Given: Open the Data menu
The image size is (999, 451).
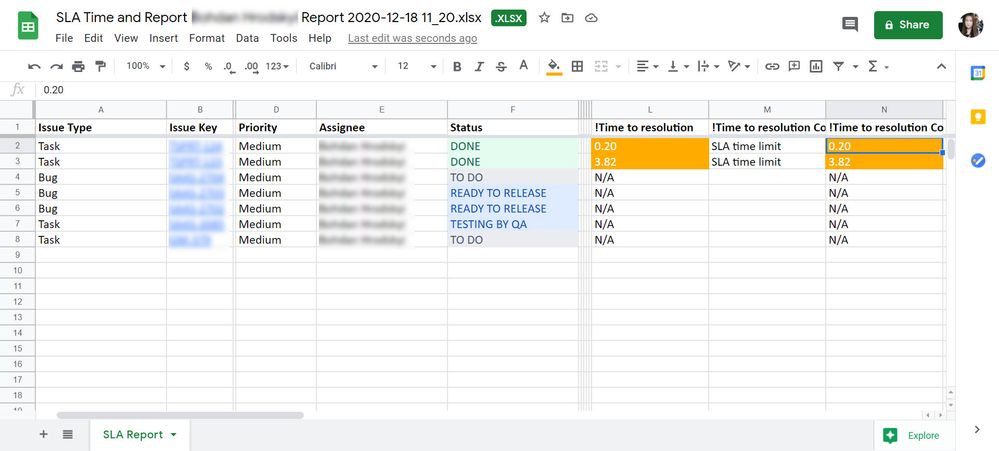Looking at the screenshot, I should (247, 38).
